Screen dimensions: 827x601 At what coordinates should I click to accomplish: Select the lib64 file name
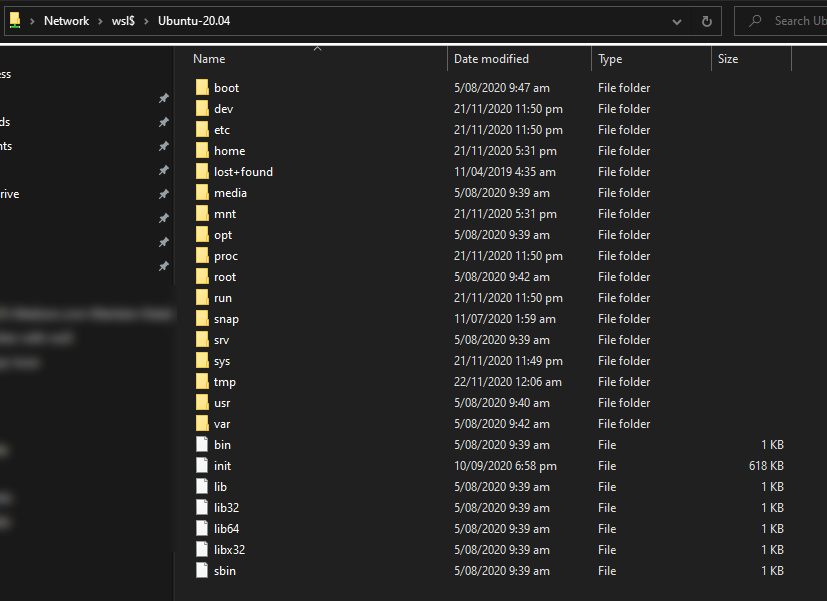coord(226,529)
